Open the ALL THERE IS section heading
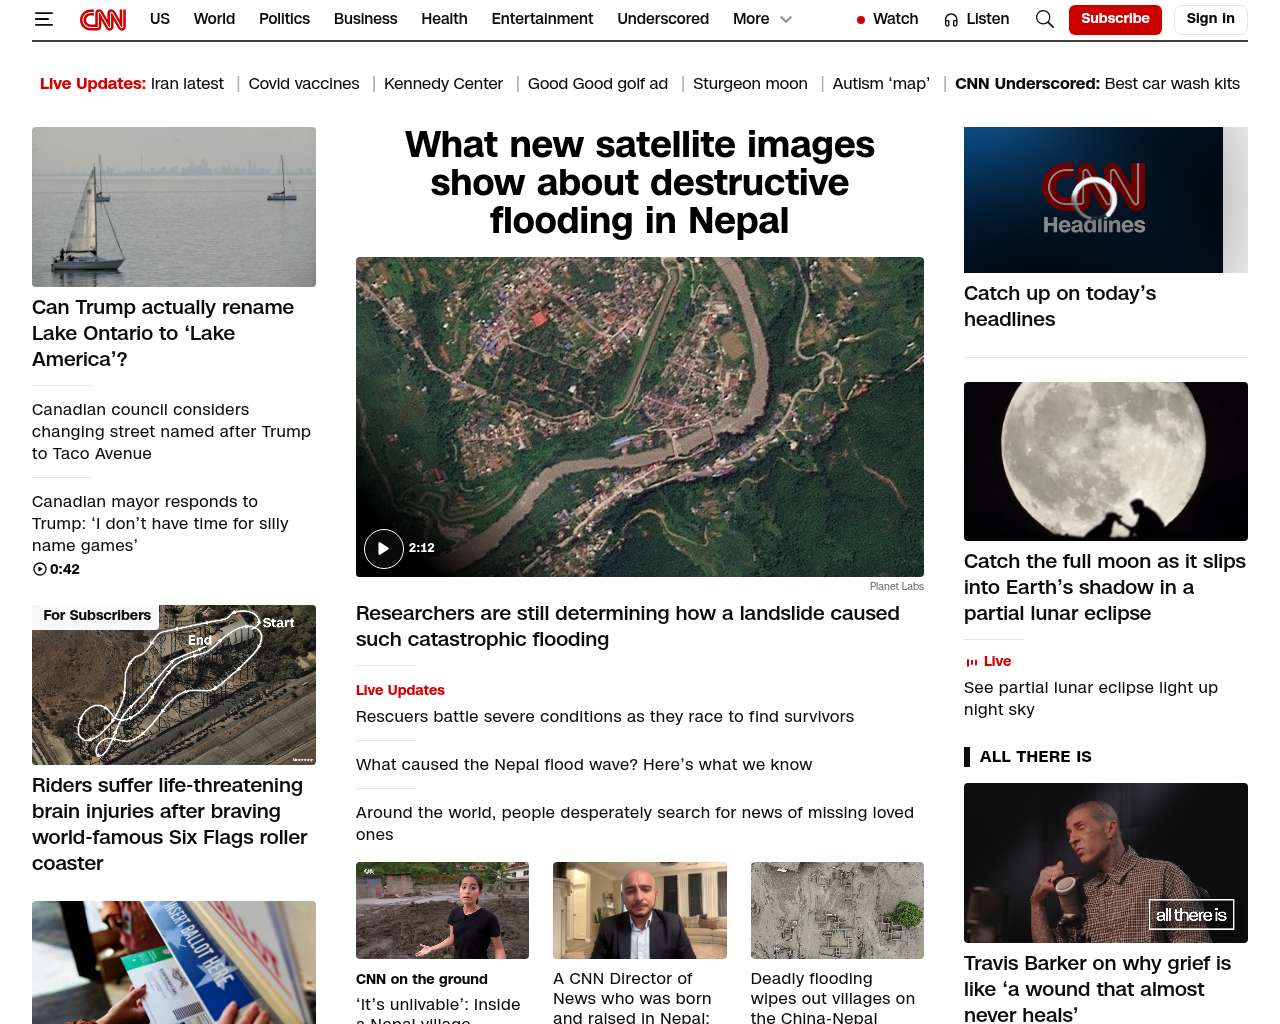 (1036, 757)
